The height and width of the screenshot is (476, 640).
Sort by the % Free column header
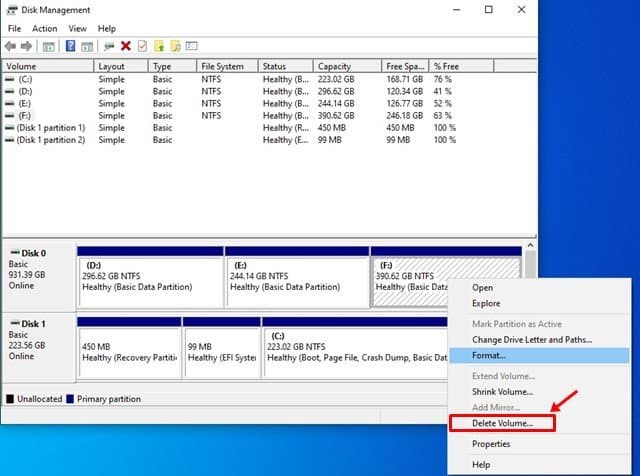tap(462, 66)
